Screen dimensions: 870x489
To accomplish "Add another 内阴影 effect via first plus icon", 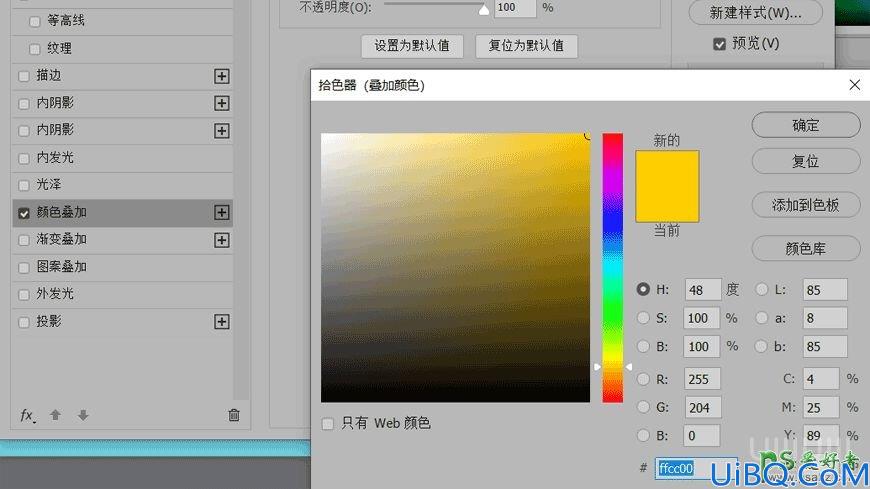I will 221,103.
